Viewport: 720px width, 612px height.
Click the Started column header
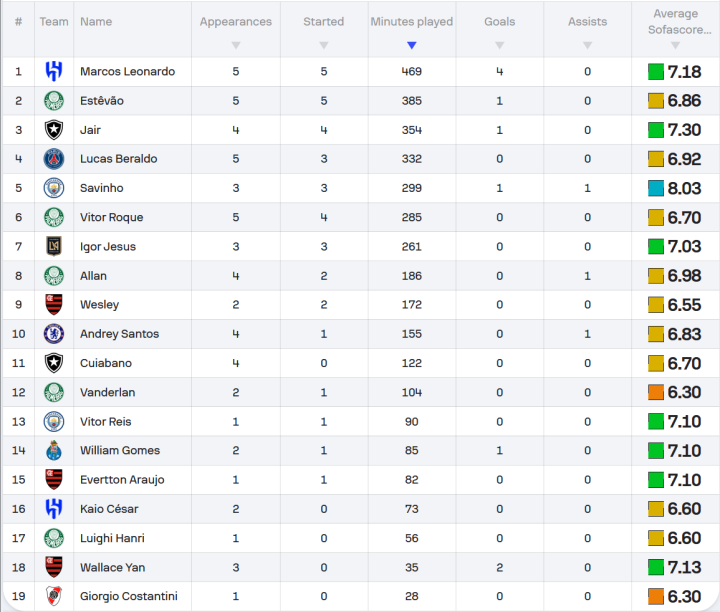(x=323, y=22)
